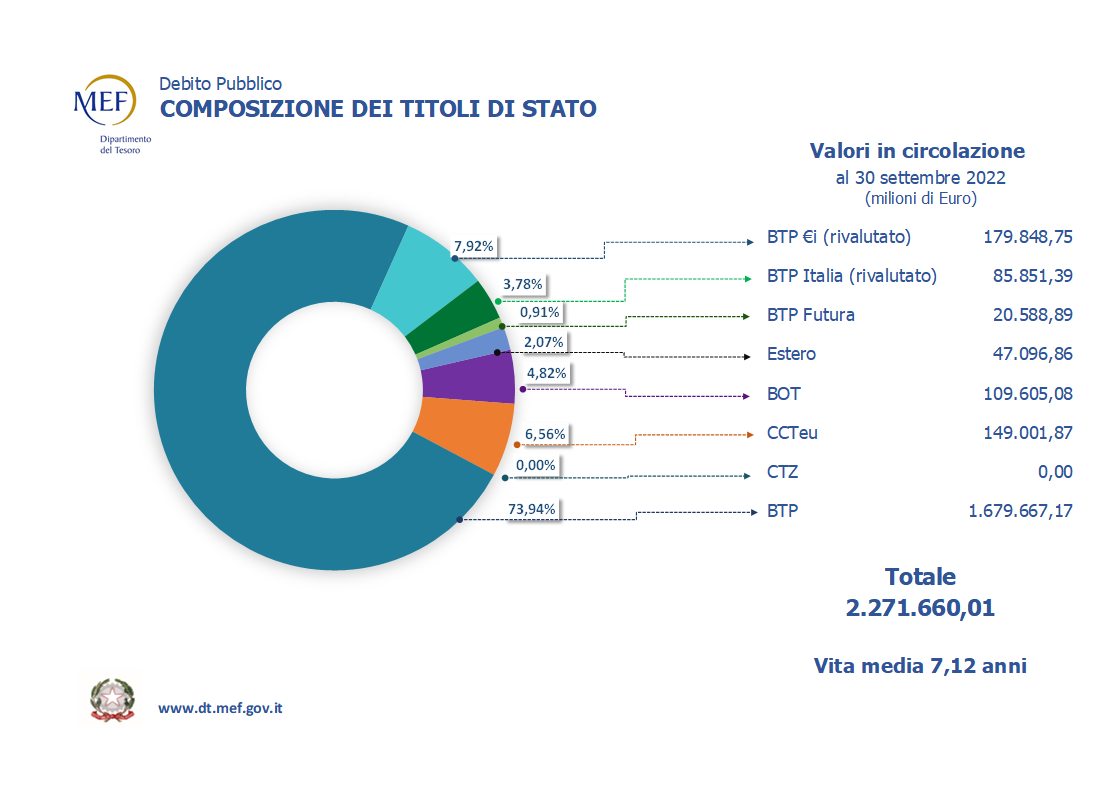This screenshot has width=1117, height=786.
Task: Click the 0,00% percentage label
Action: [536, 465]
